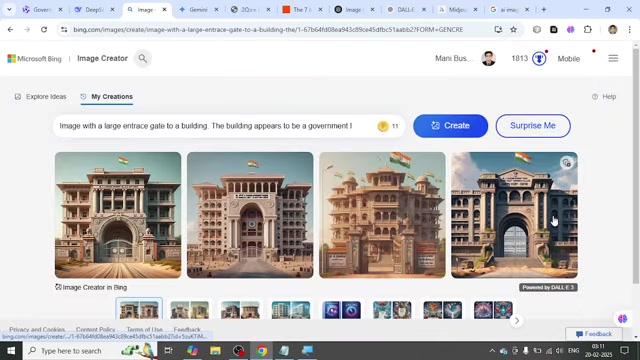640x360 pixels.
Task: Select the blue glass building creation thumbnail
Action: coord(291,310)
